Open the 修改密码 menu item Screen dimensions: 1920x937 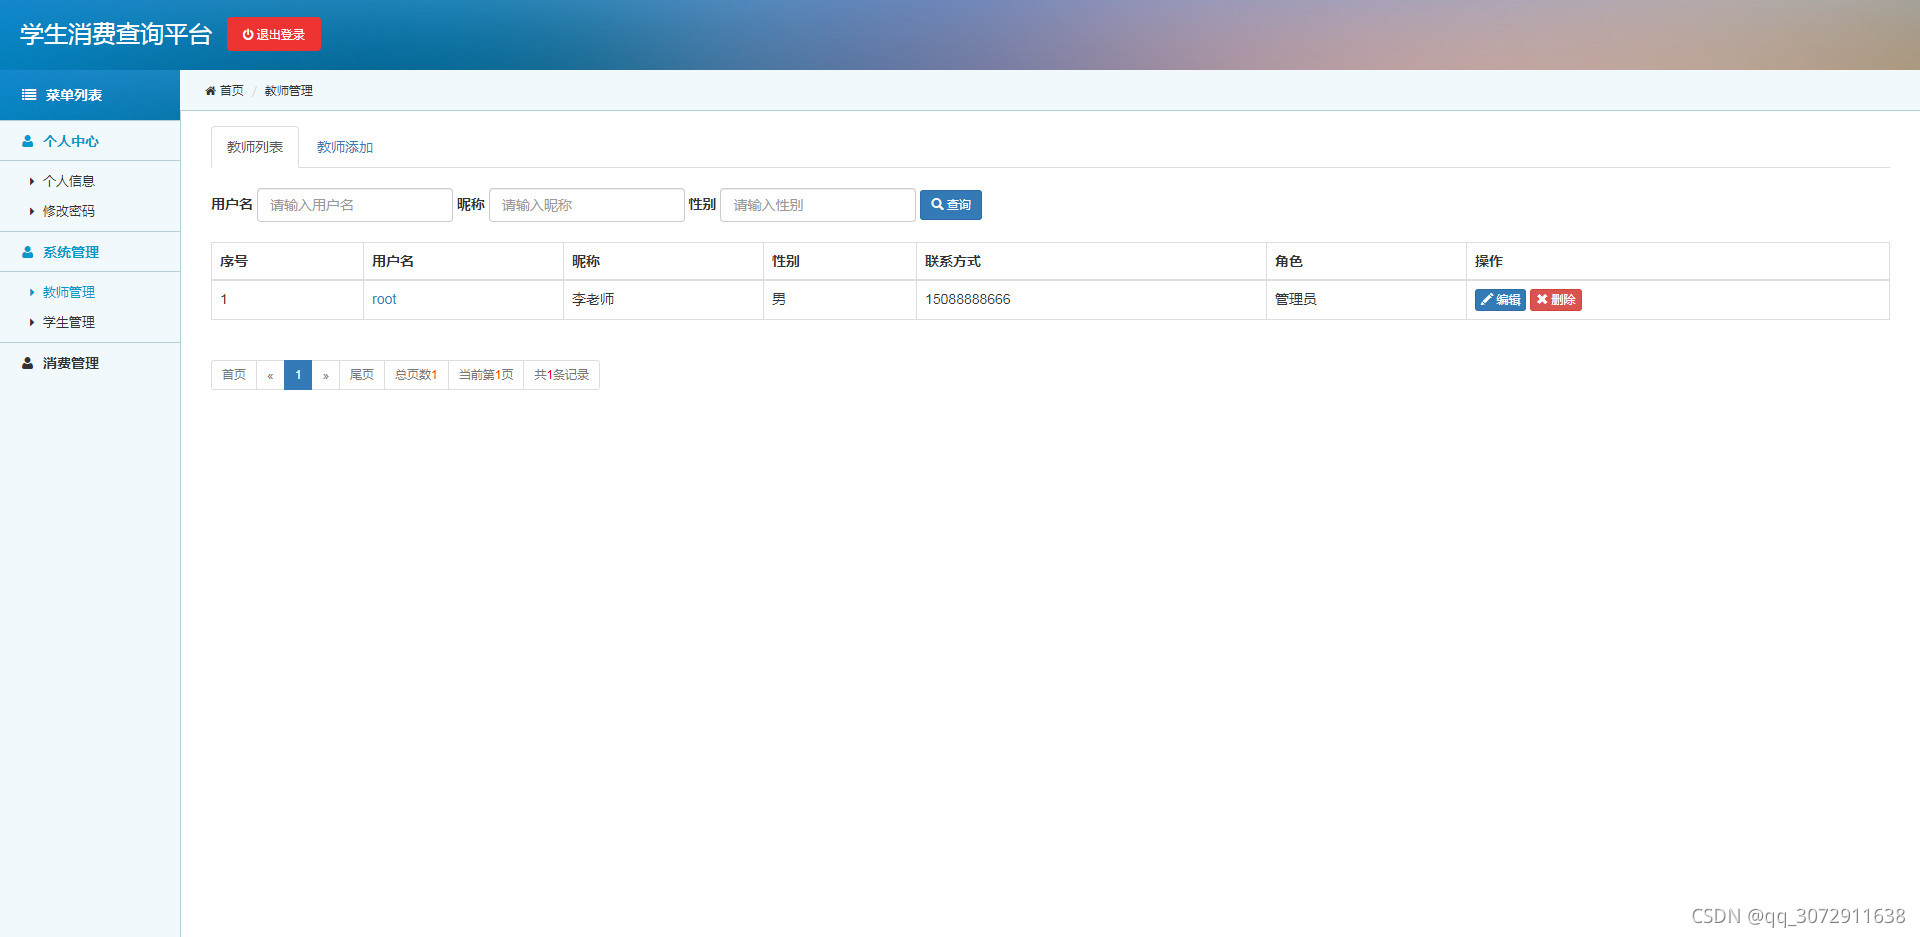pyautogui.click(x=68, y=211)
